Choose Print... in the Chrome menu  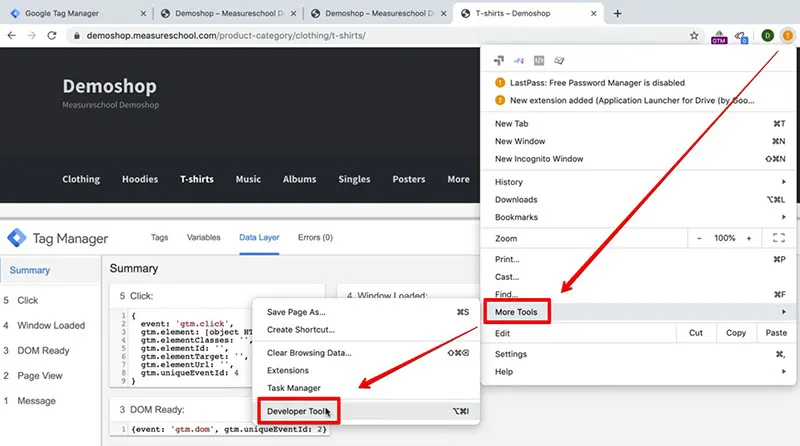[638, 259]
